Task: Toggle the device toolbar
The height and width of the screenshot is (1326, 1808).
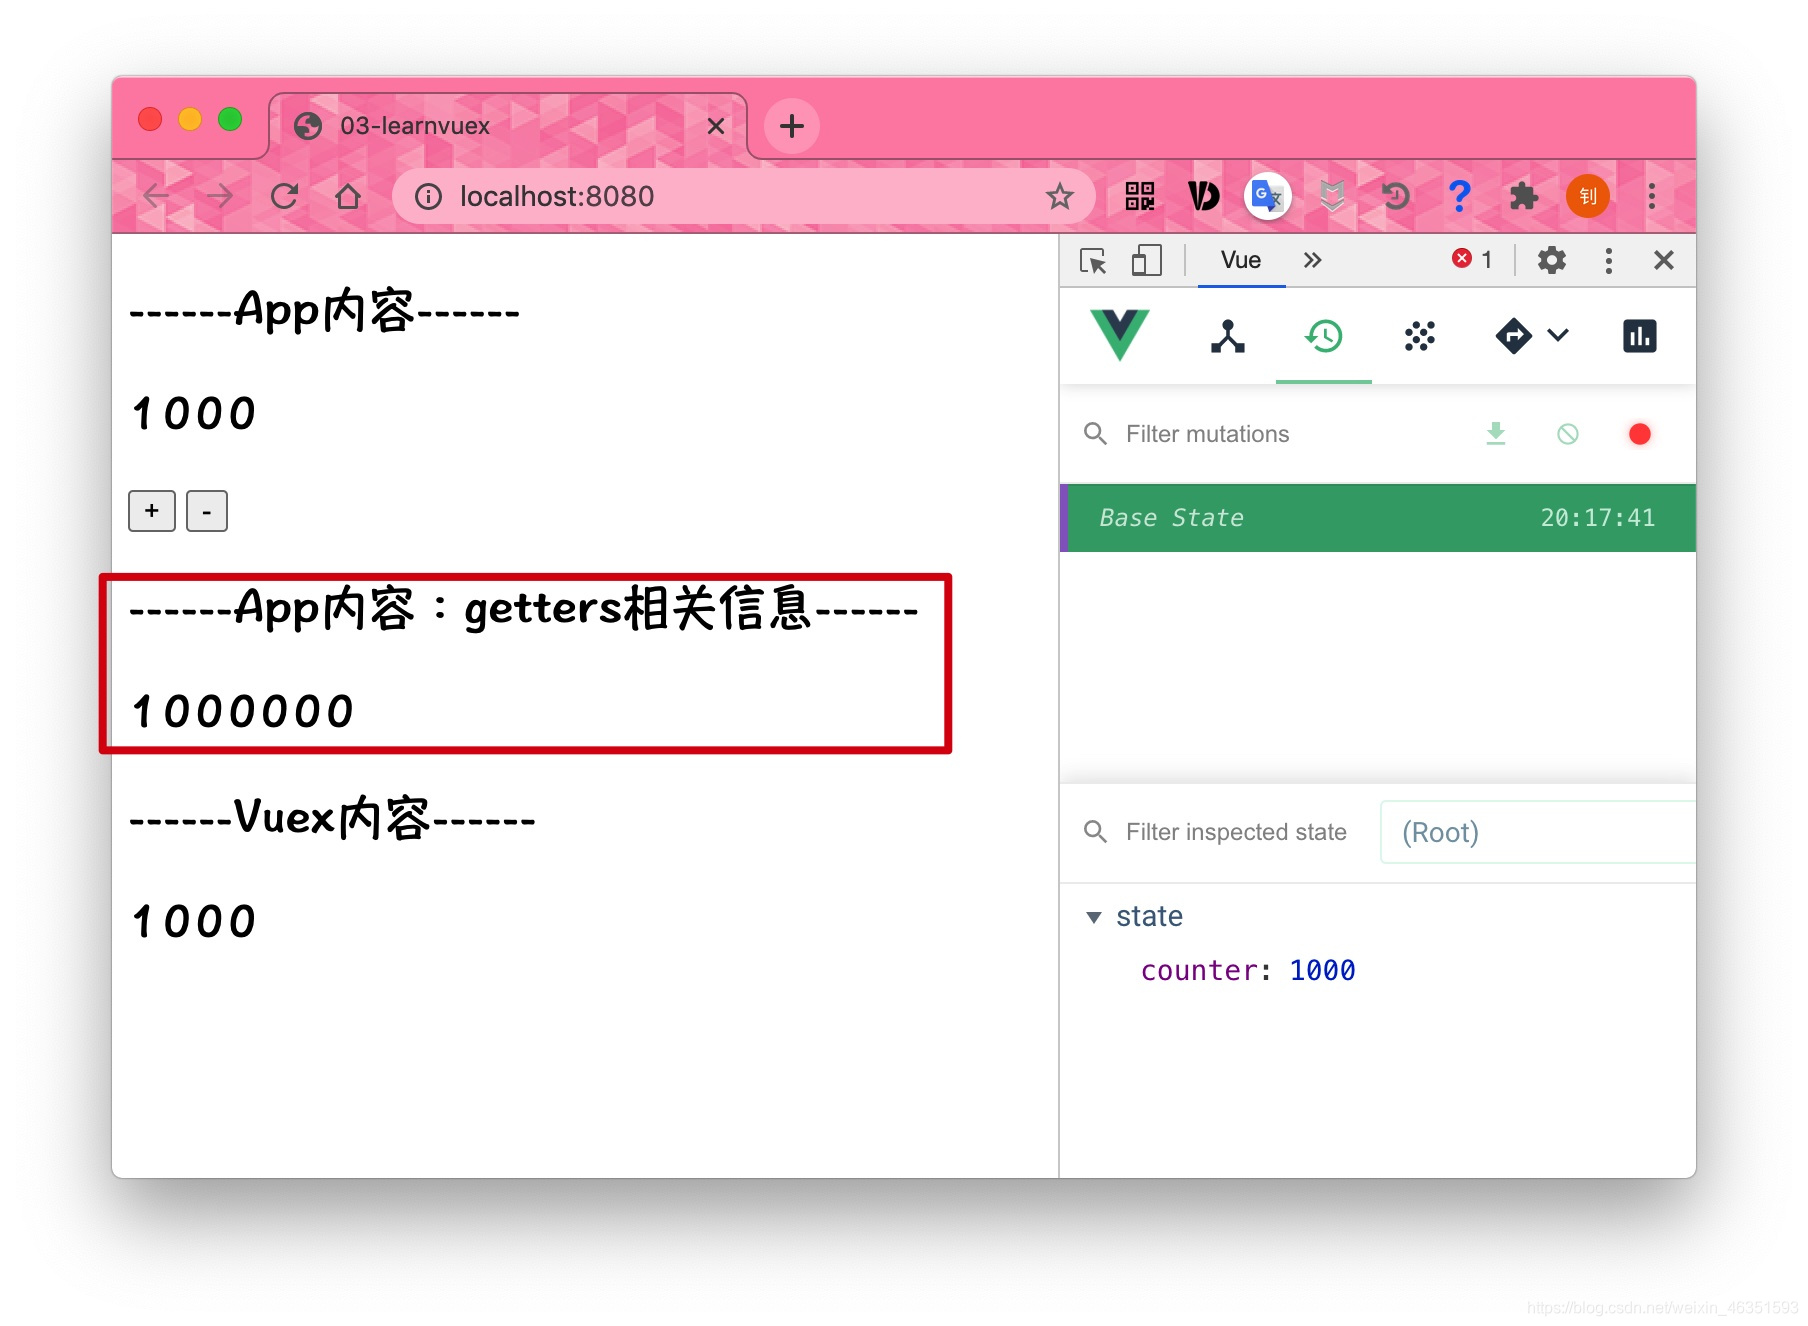Action: click(x=1146, y=261)
